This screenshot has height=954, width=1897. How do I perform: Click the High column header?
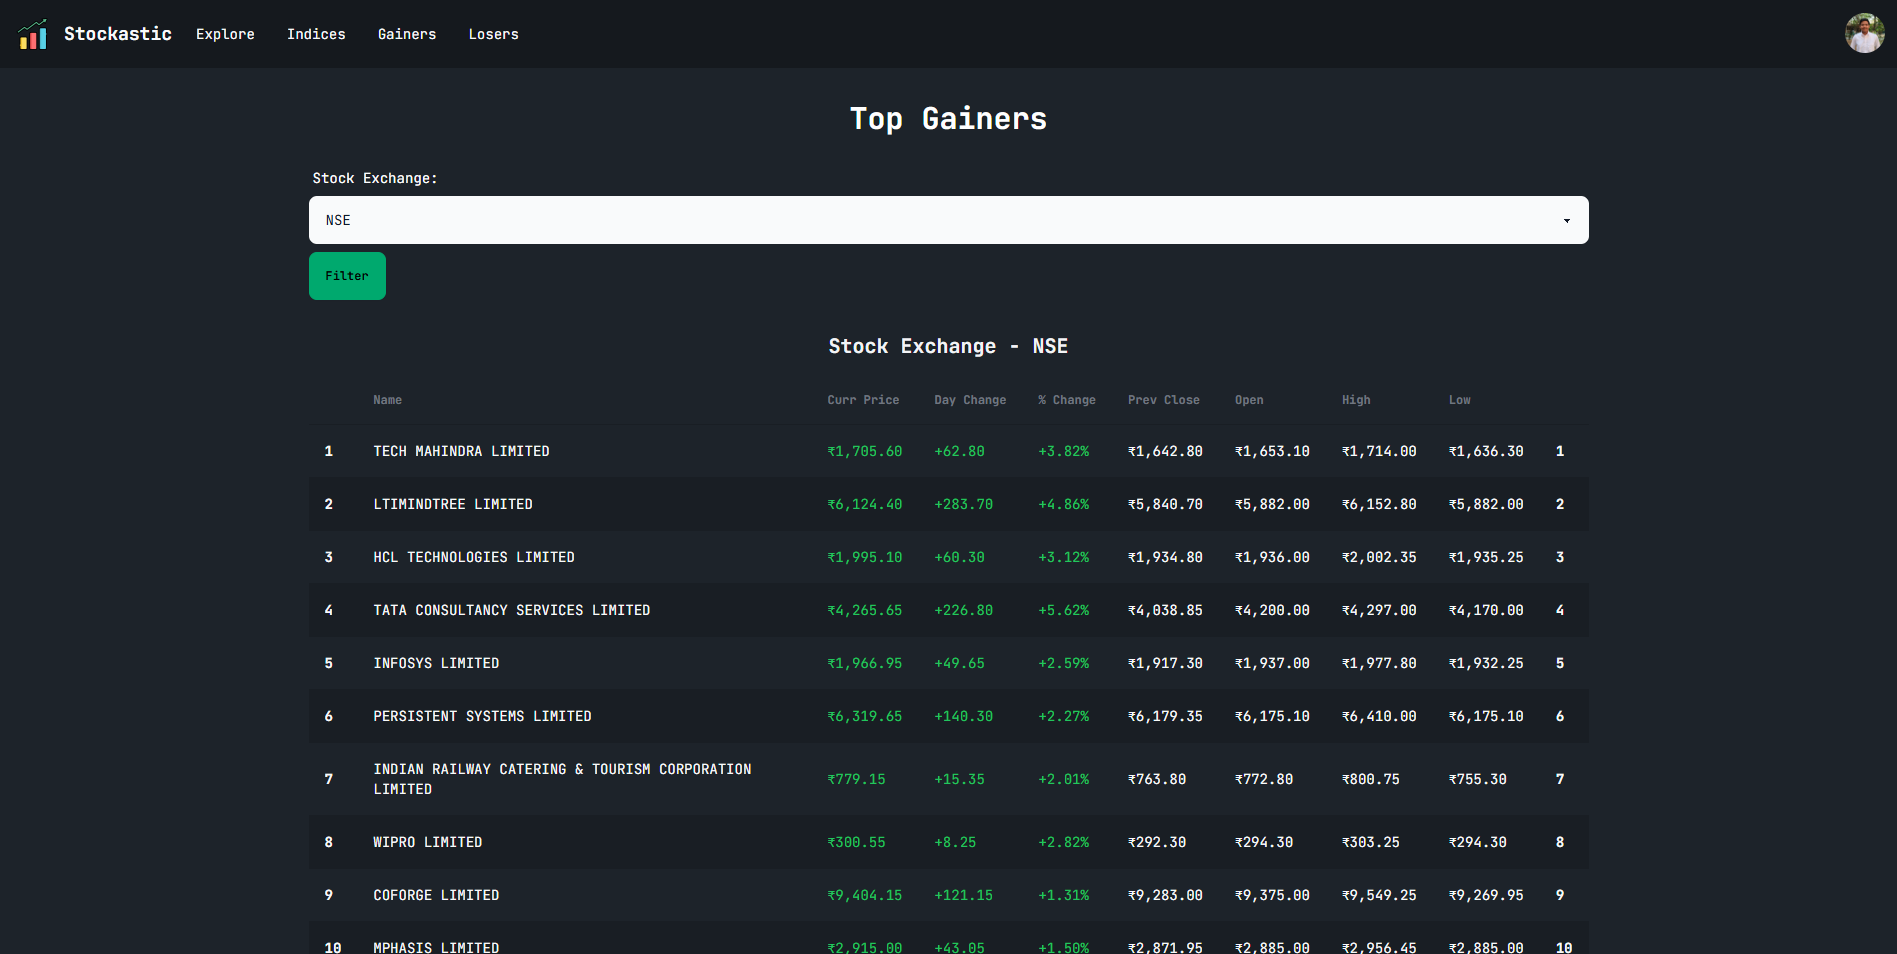[1356, 400]
